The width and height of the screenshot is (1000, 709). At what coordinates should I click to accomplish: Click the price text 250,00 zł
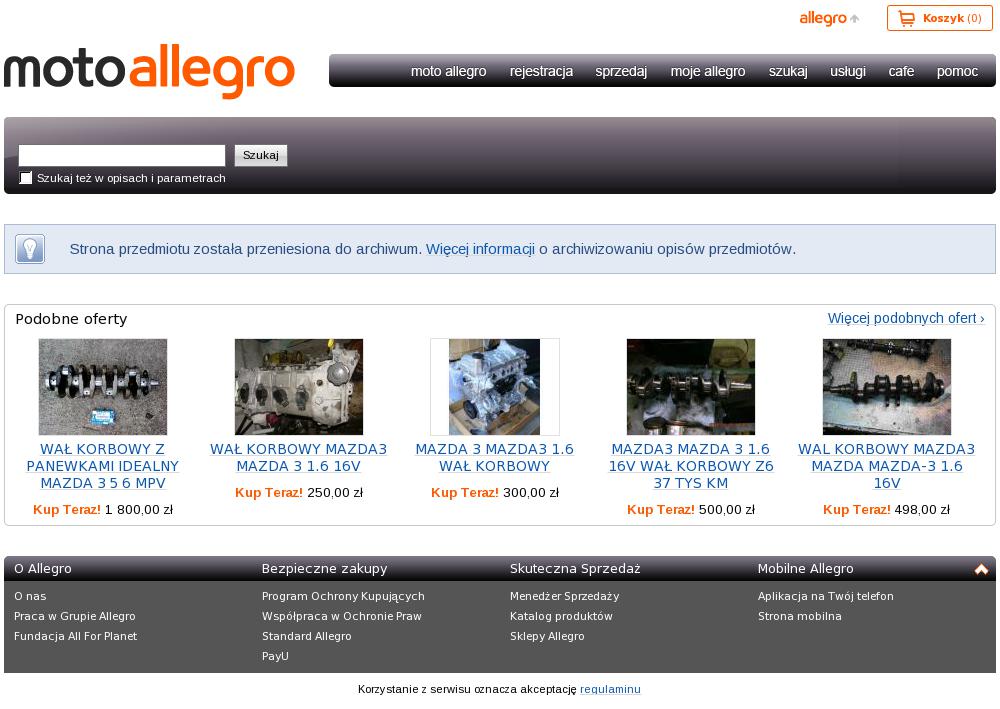pyautogui.click(x=335, y=492)
